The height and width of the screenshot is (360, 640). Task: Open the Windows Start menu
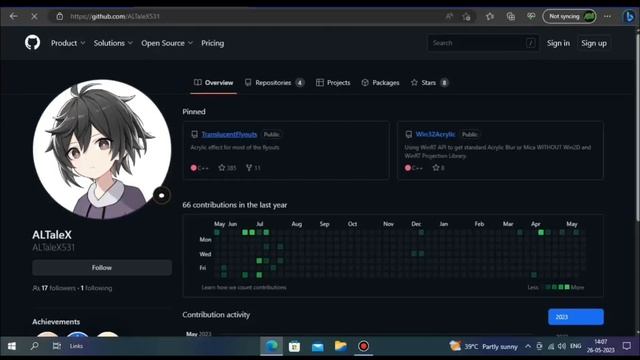[x=12, y=346]
